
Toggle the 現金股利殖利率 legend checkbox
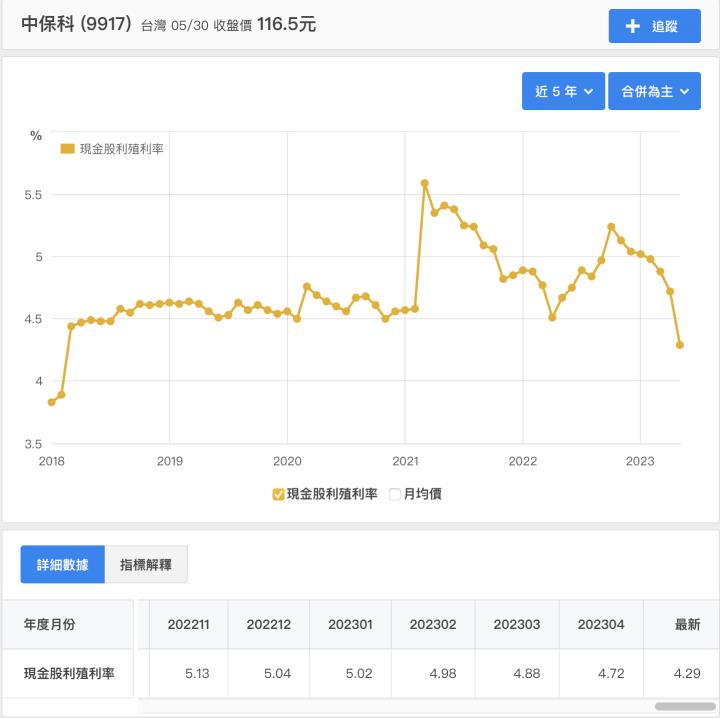(x=279, y=493)
